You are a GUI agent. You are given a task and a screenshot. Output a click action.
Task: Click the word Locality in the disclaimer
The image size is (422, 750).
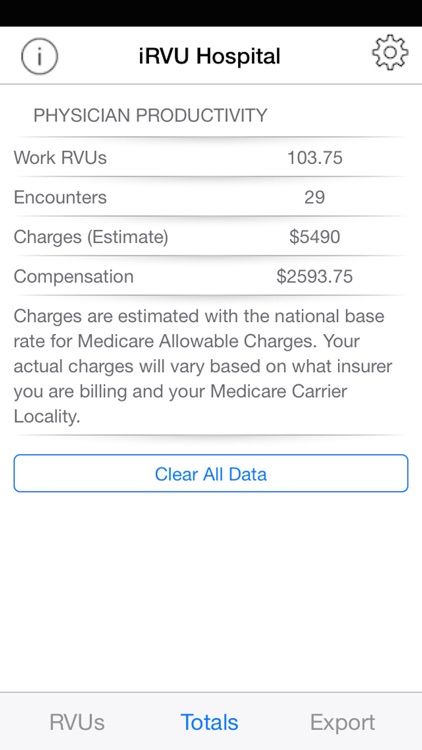44,416
